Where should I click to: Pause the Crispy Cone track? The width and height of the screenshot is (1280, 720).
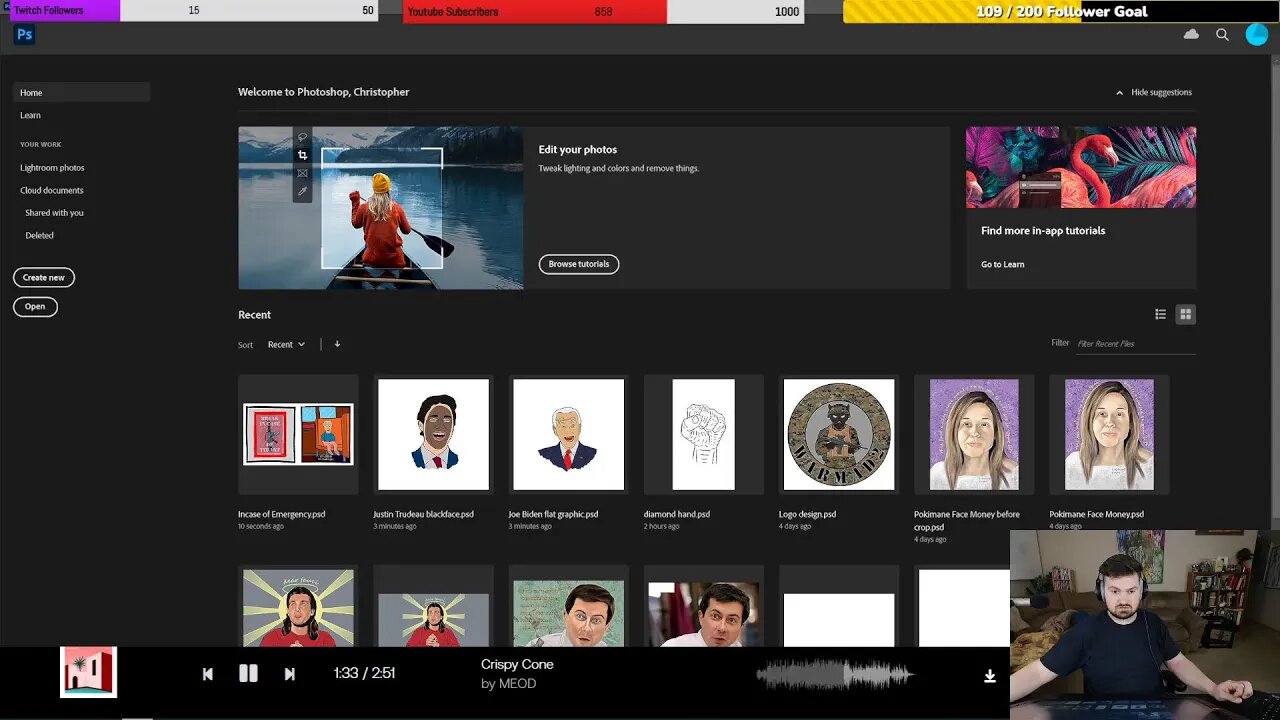pos(248,673)
